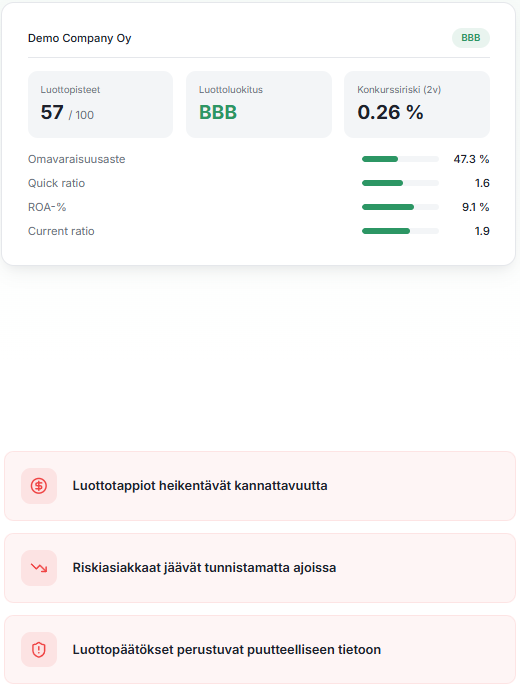The height and width of the screenshot is (688, 520).
Task: Click the Omavaraisuusaste progress bar
Action: pos(400,159)
